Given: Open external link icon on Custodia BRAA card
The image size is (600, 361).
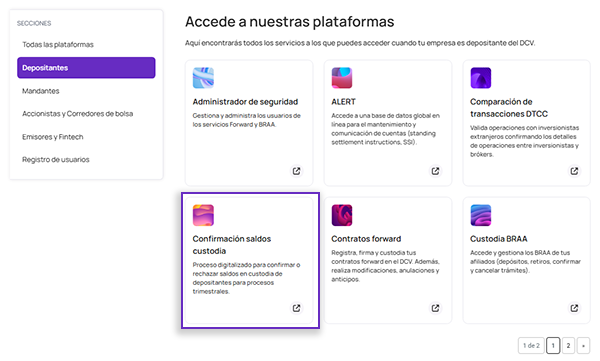Looking at the screenshot, I should [574, 308].
